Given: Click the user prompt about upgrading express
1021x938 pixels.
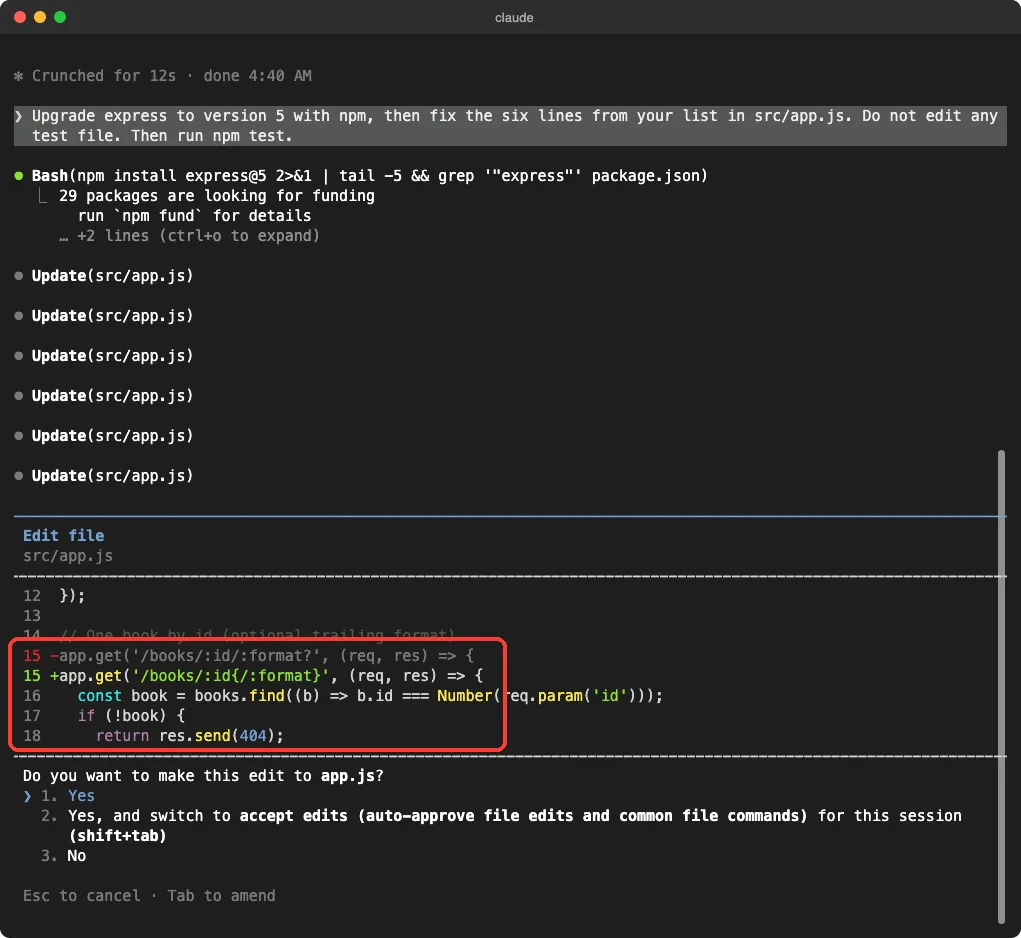Looking at the screenshot, I should (x=510, y=126).
